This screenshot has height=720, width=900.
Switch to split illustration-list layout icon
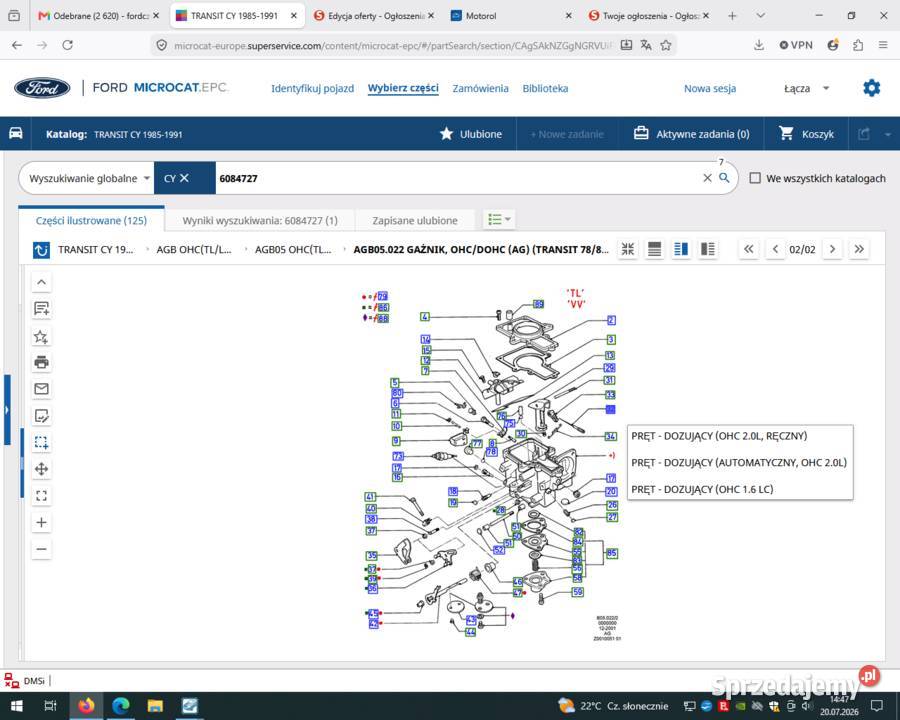(x=681, y=249)
